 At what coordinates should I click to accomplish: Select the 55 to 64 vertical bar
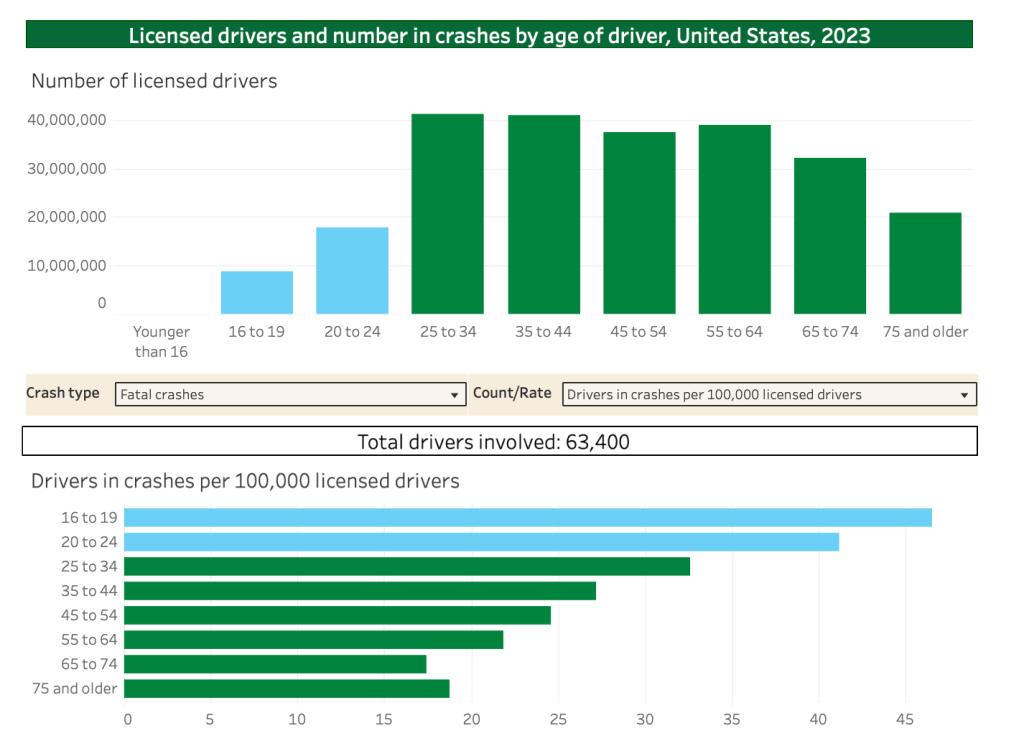(x=734, y=219)
